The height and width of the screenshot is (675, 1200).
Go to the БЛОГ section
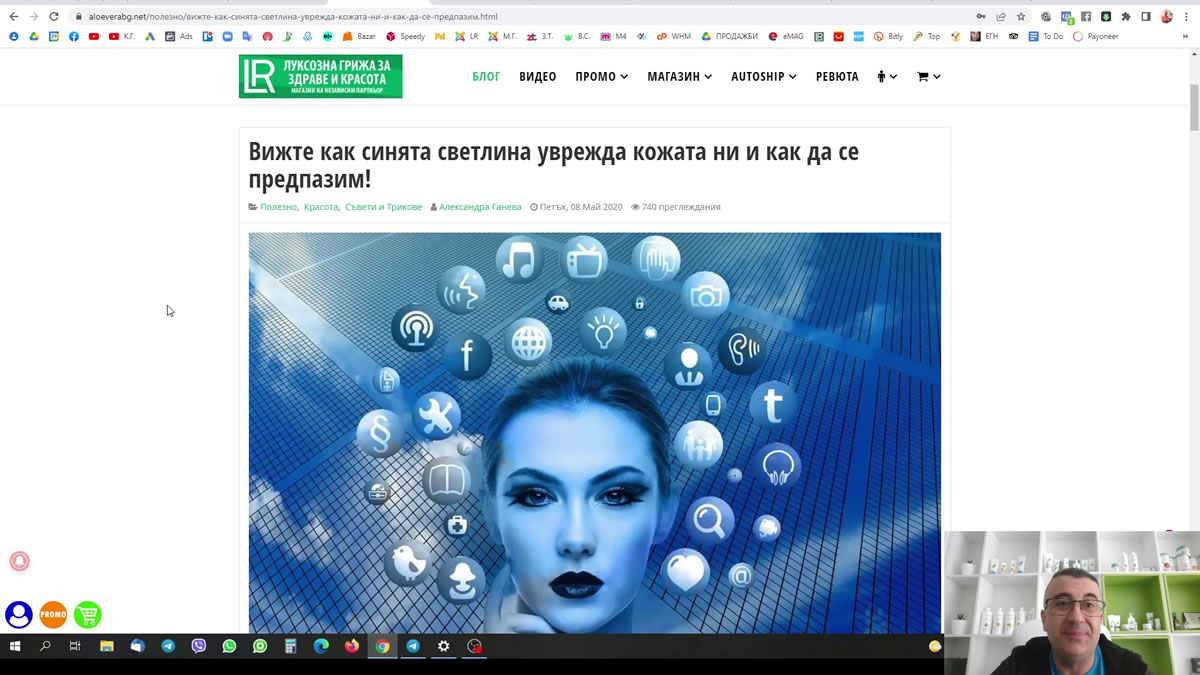coord(486,77)
